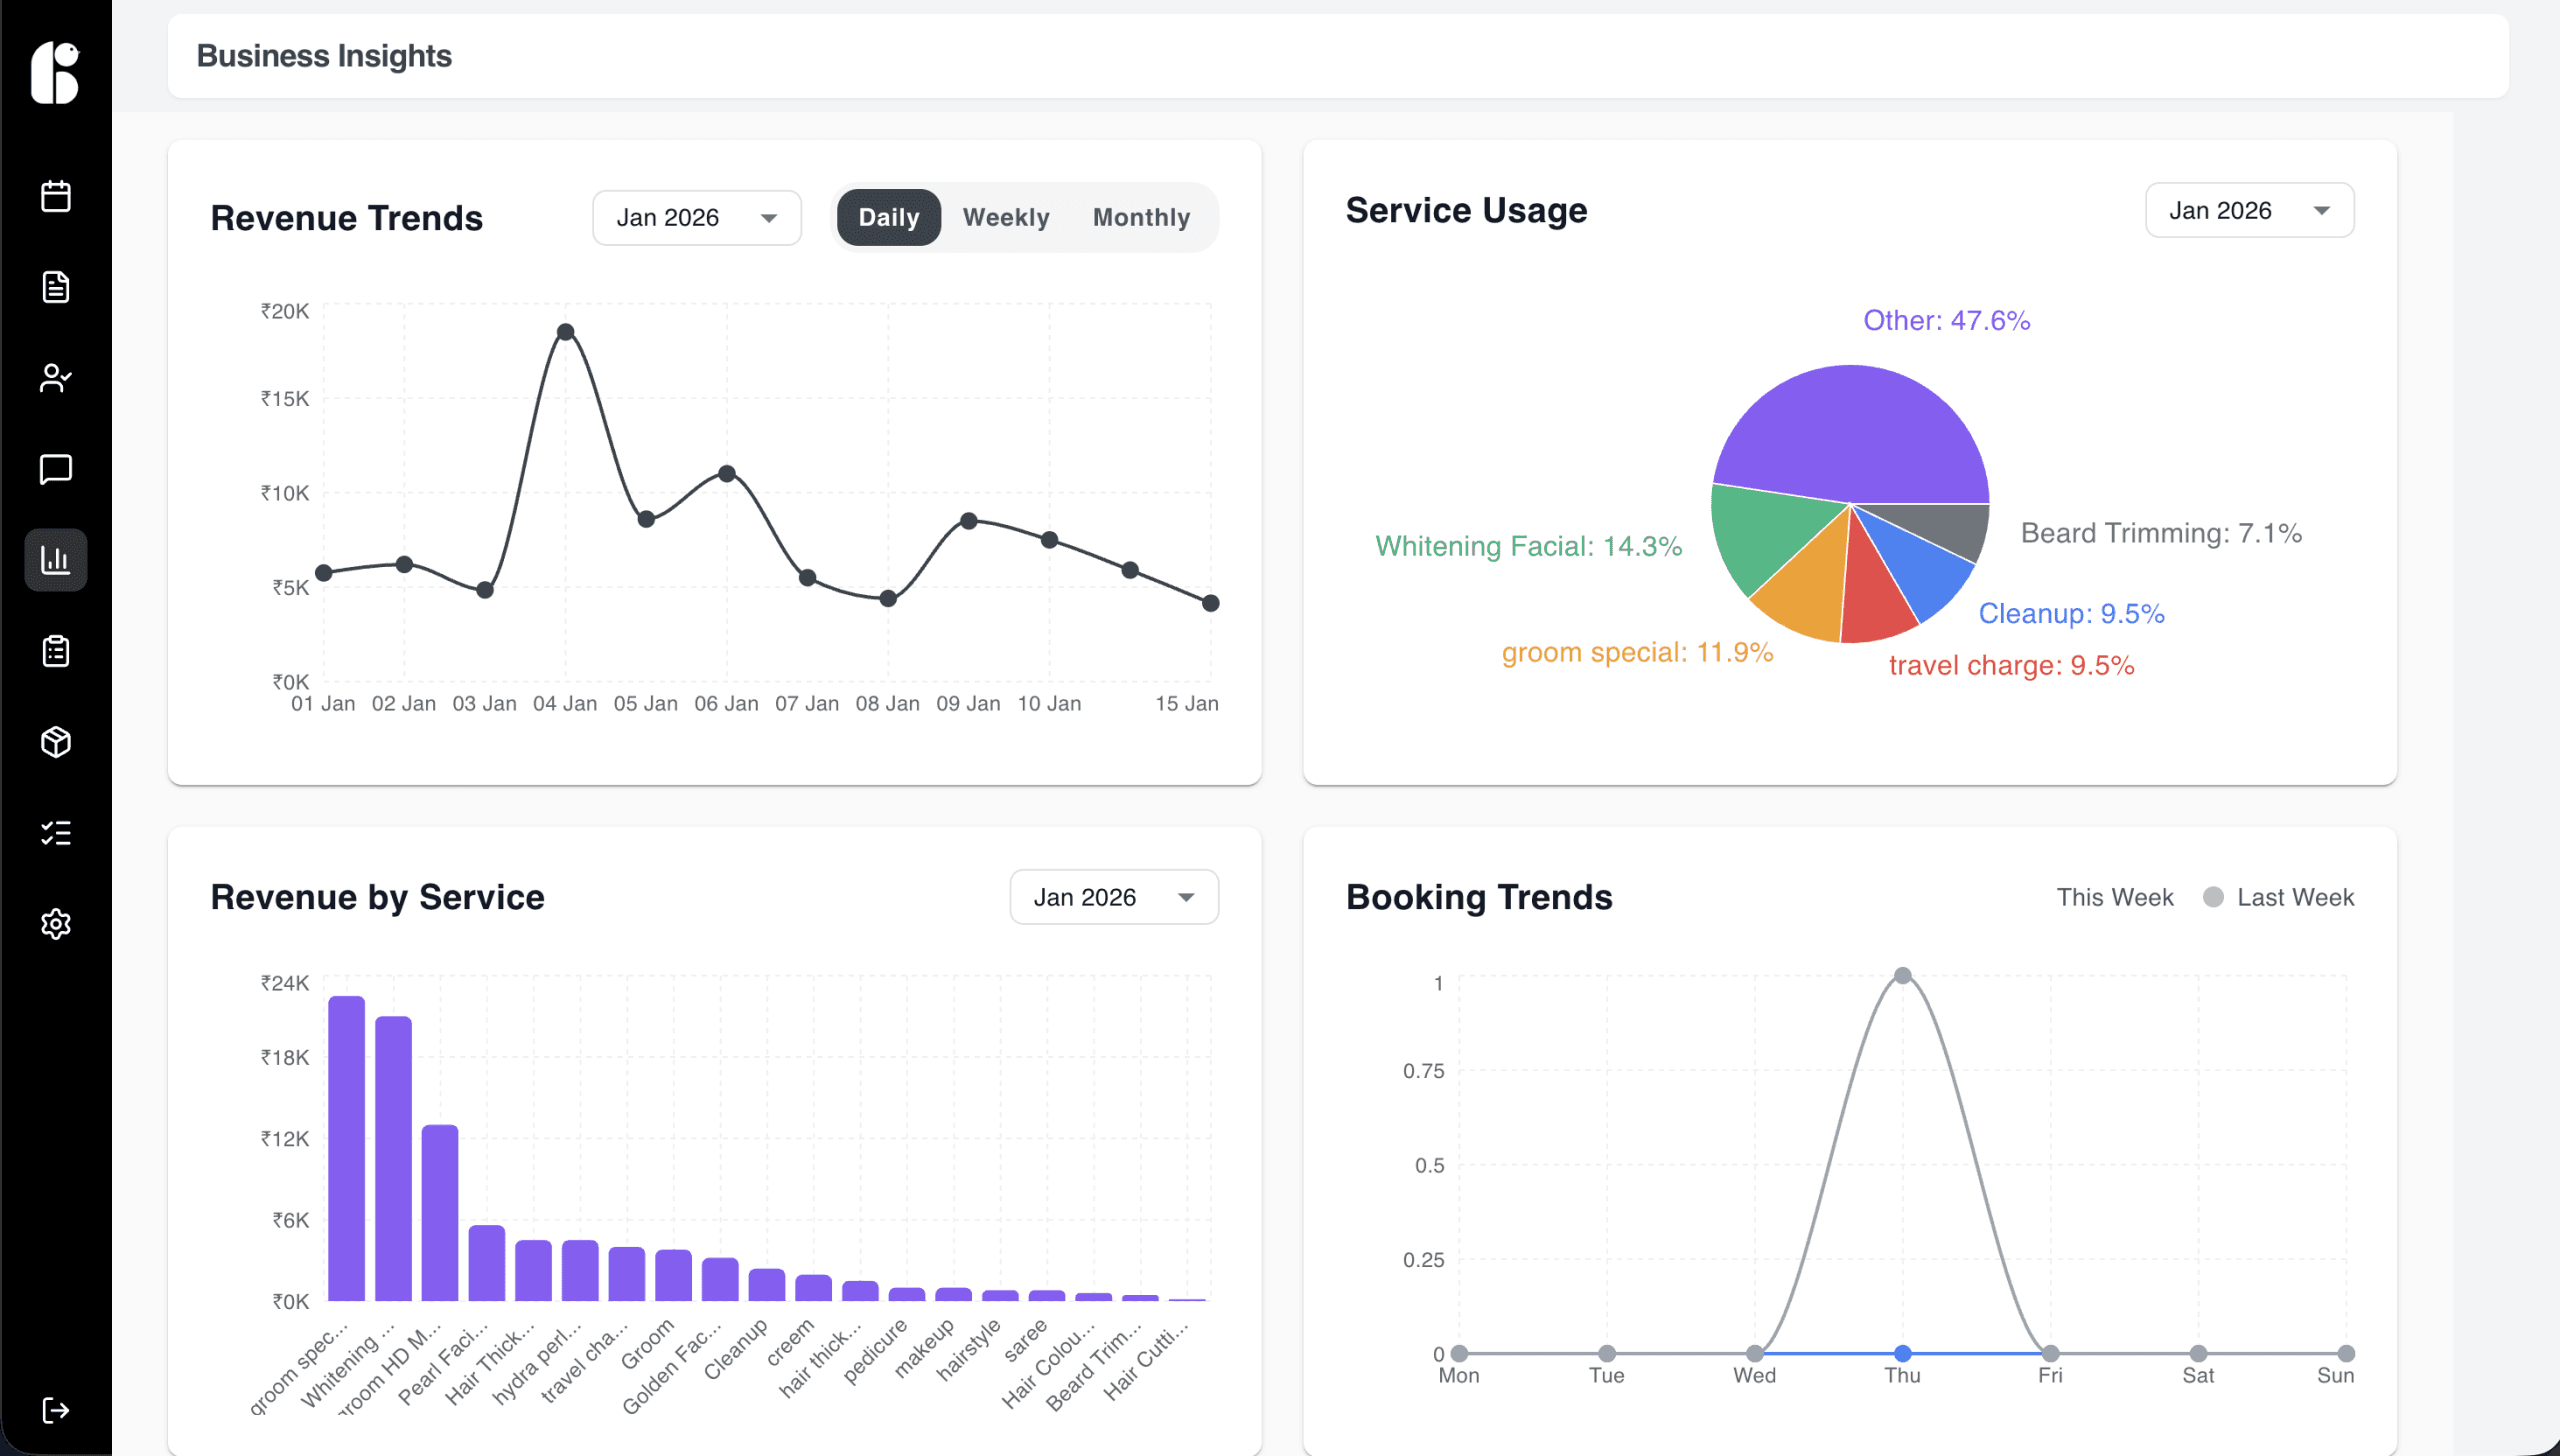
Task: Open the checklist tasks sidebar icon
Action: click(x=56, y=833)
